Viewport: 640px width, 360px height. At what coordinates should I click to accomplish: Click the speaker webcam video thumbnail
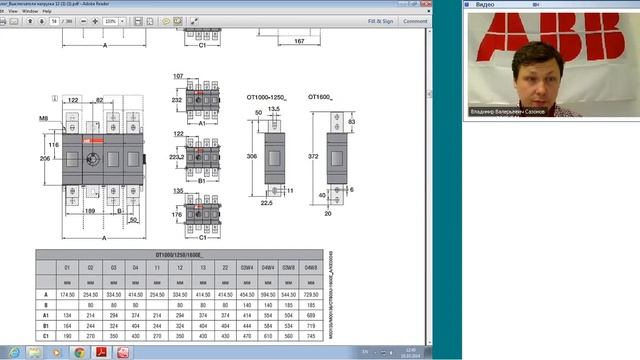[553, 65]
